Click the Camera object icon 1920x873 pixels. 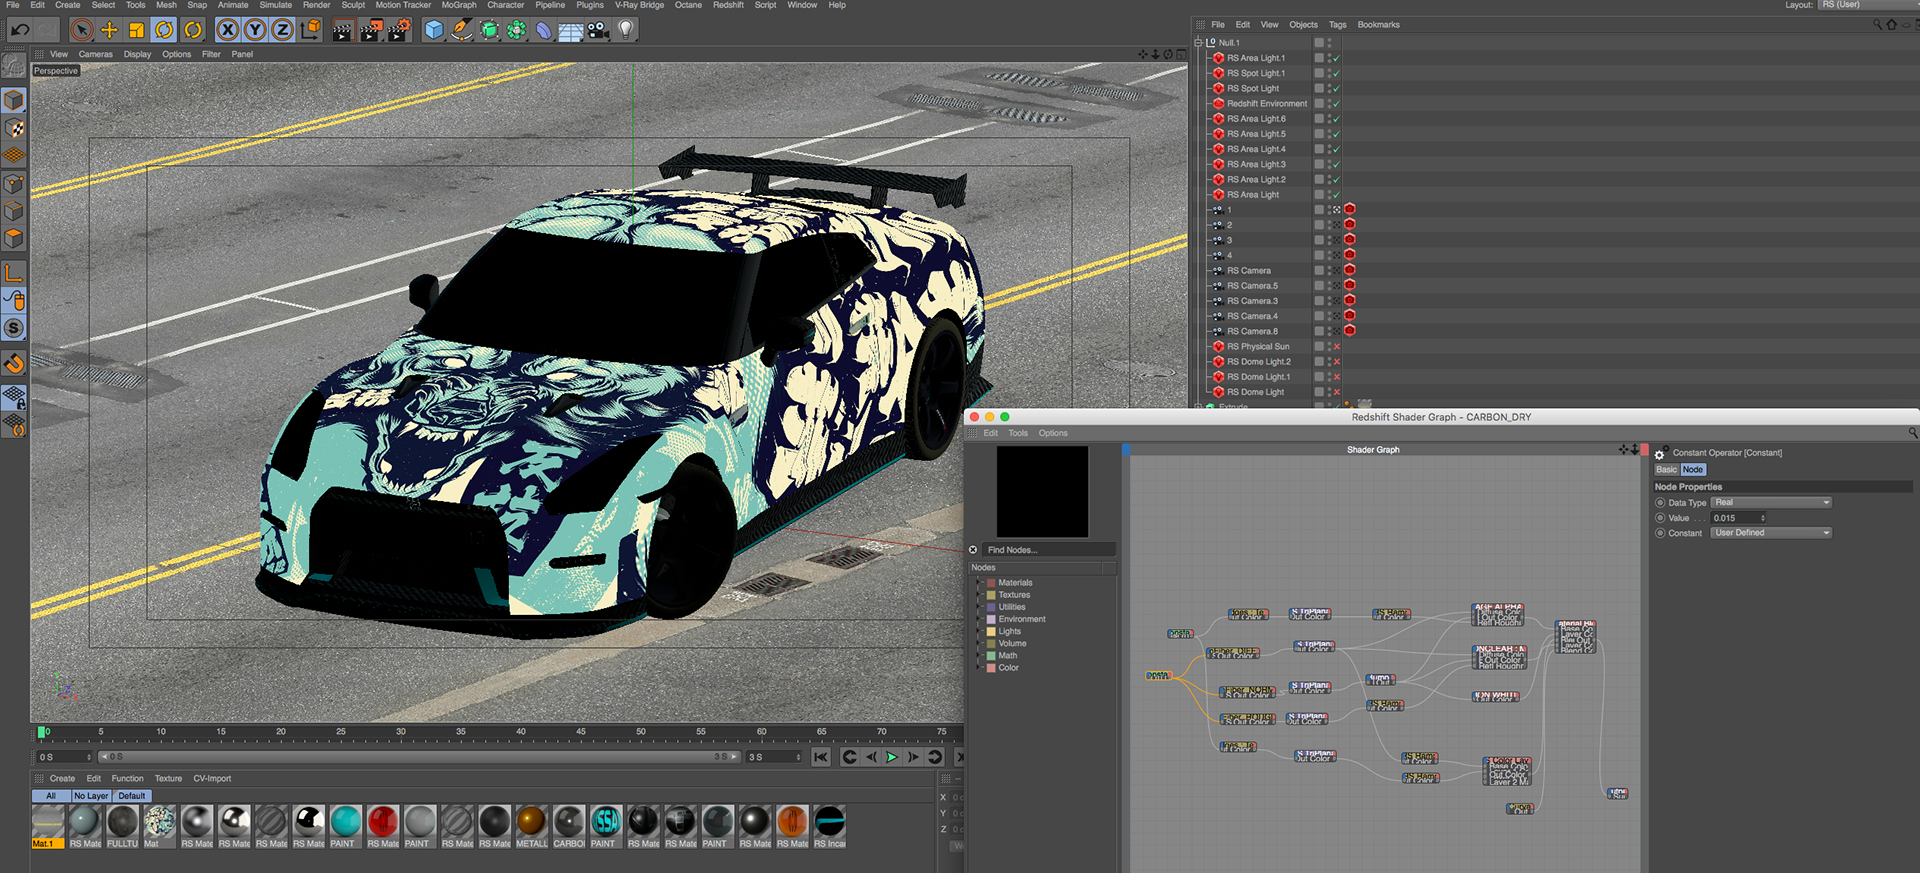click(x=598, y=30)
